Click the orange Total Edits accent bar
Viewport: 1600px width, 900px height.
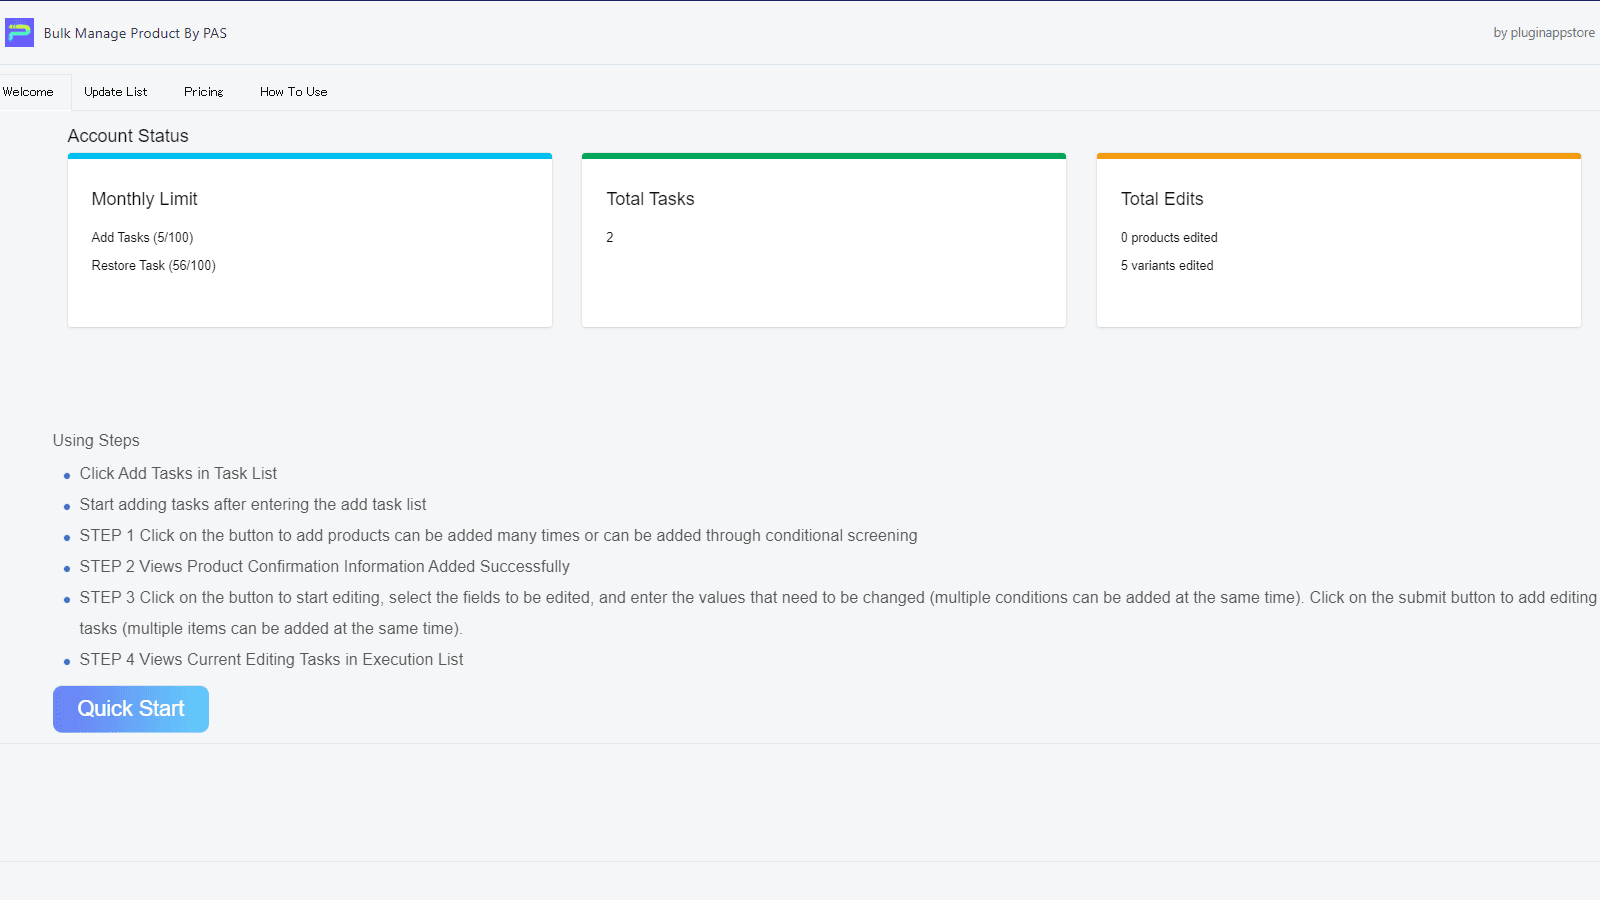click(x=1338, y=156)
